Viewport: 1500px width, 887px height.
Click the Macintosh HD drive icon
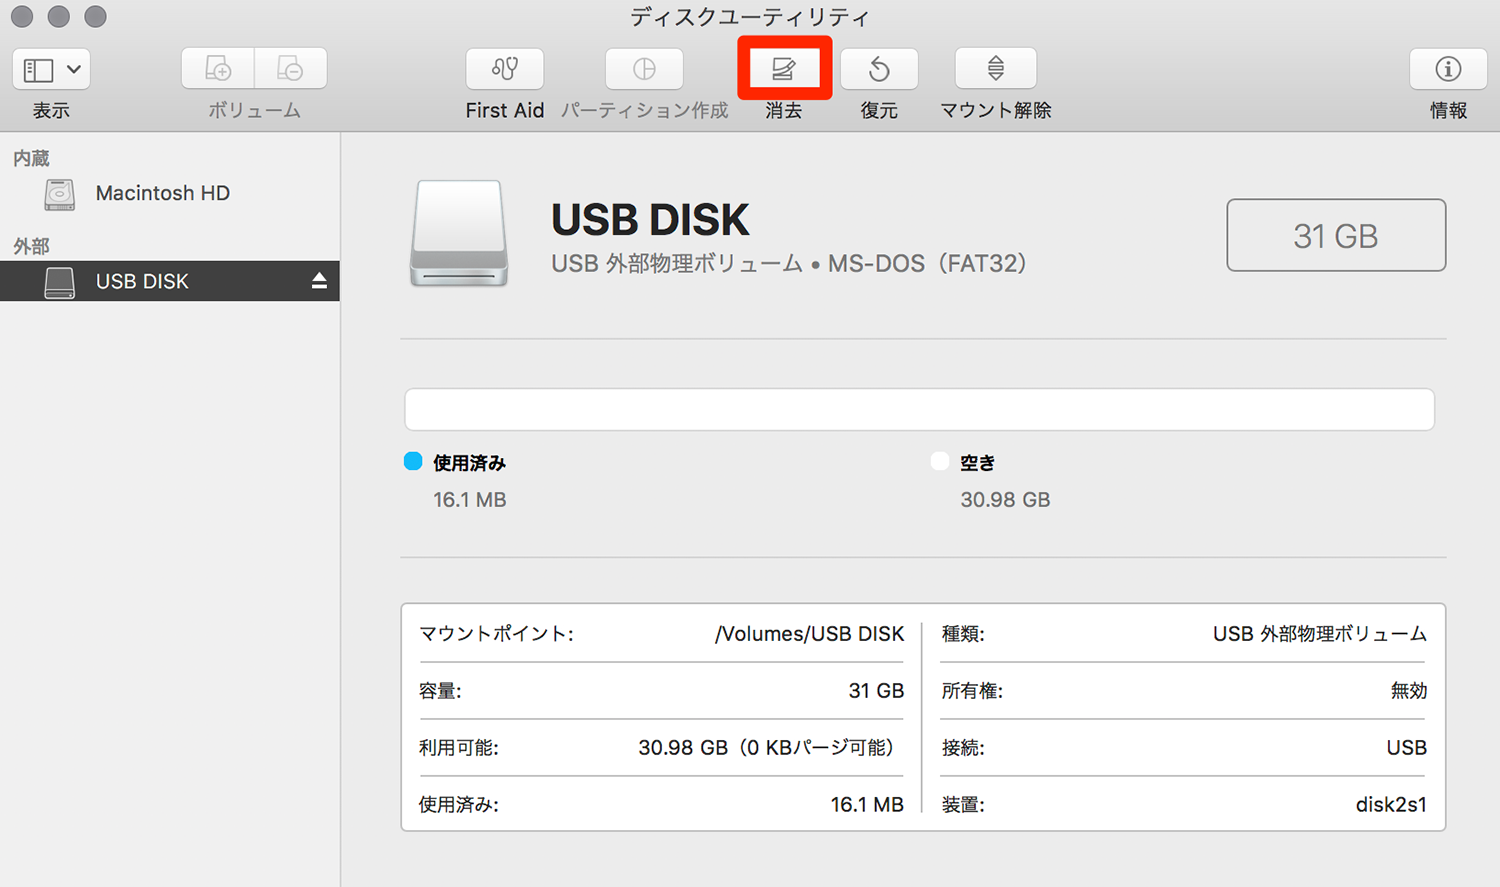click(60, 194)
